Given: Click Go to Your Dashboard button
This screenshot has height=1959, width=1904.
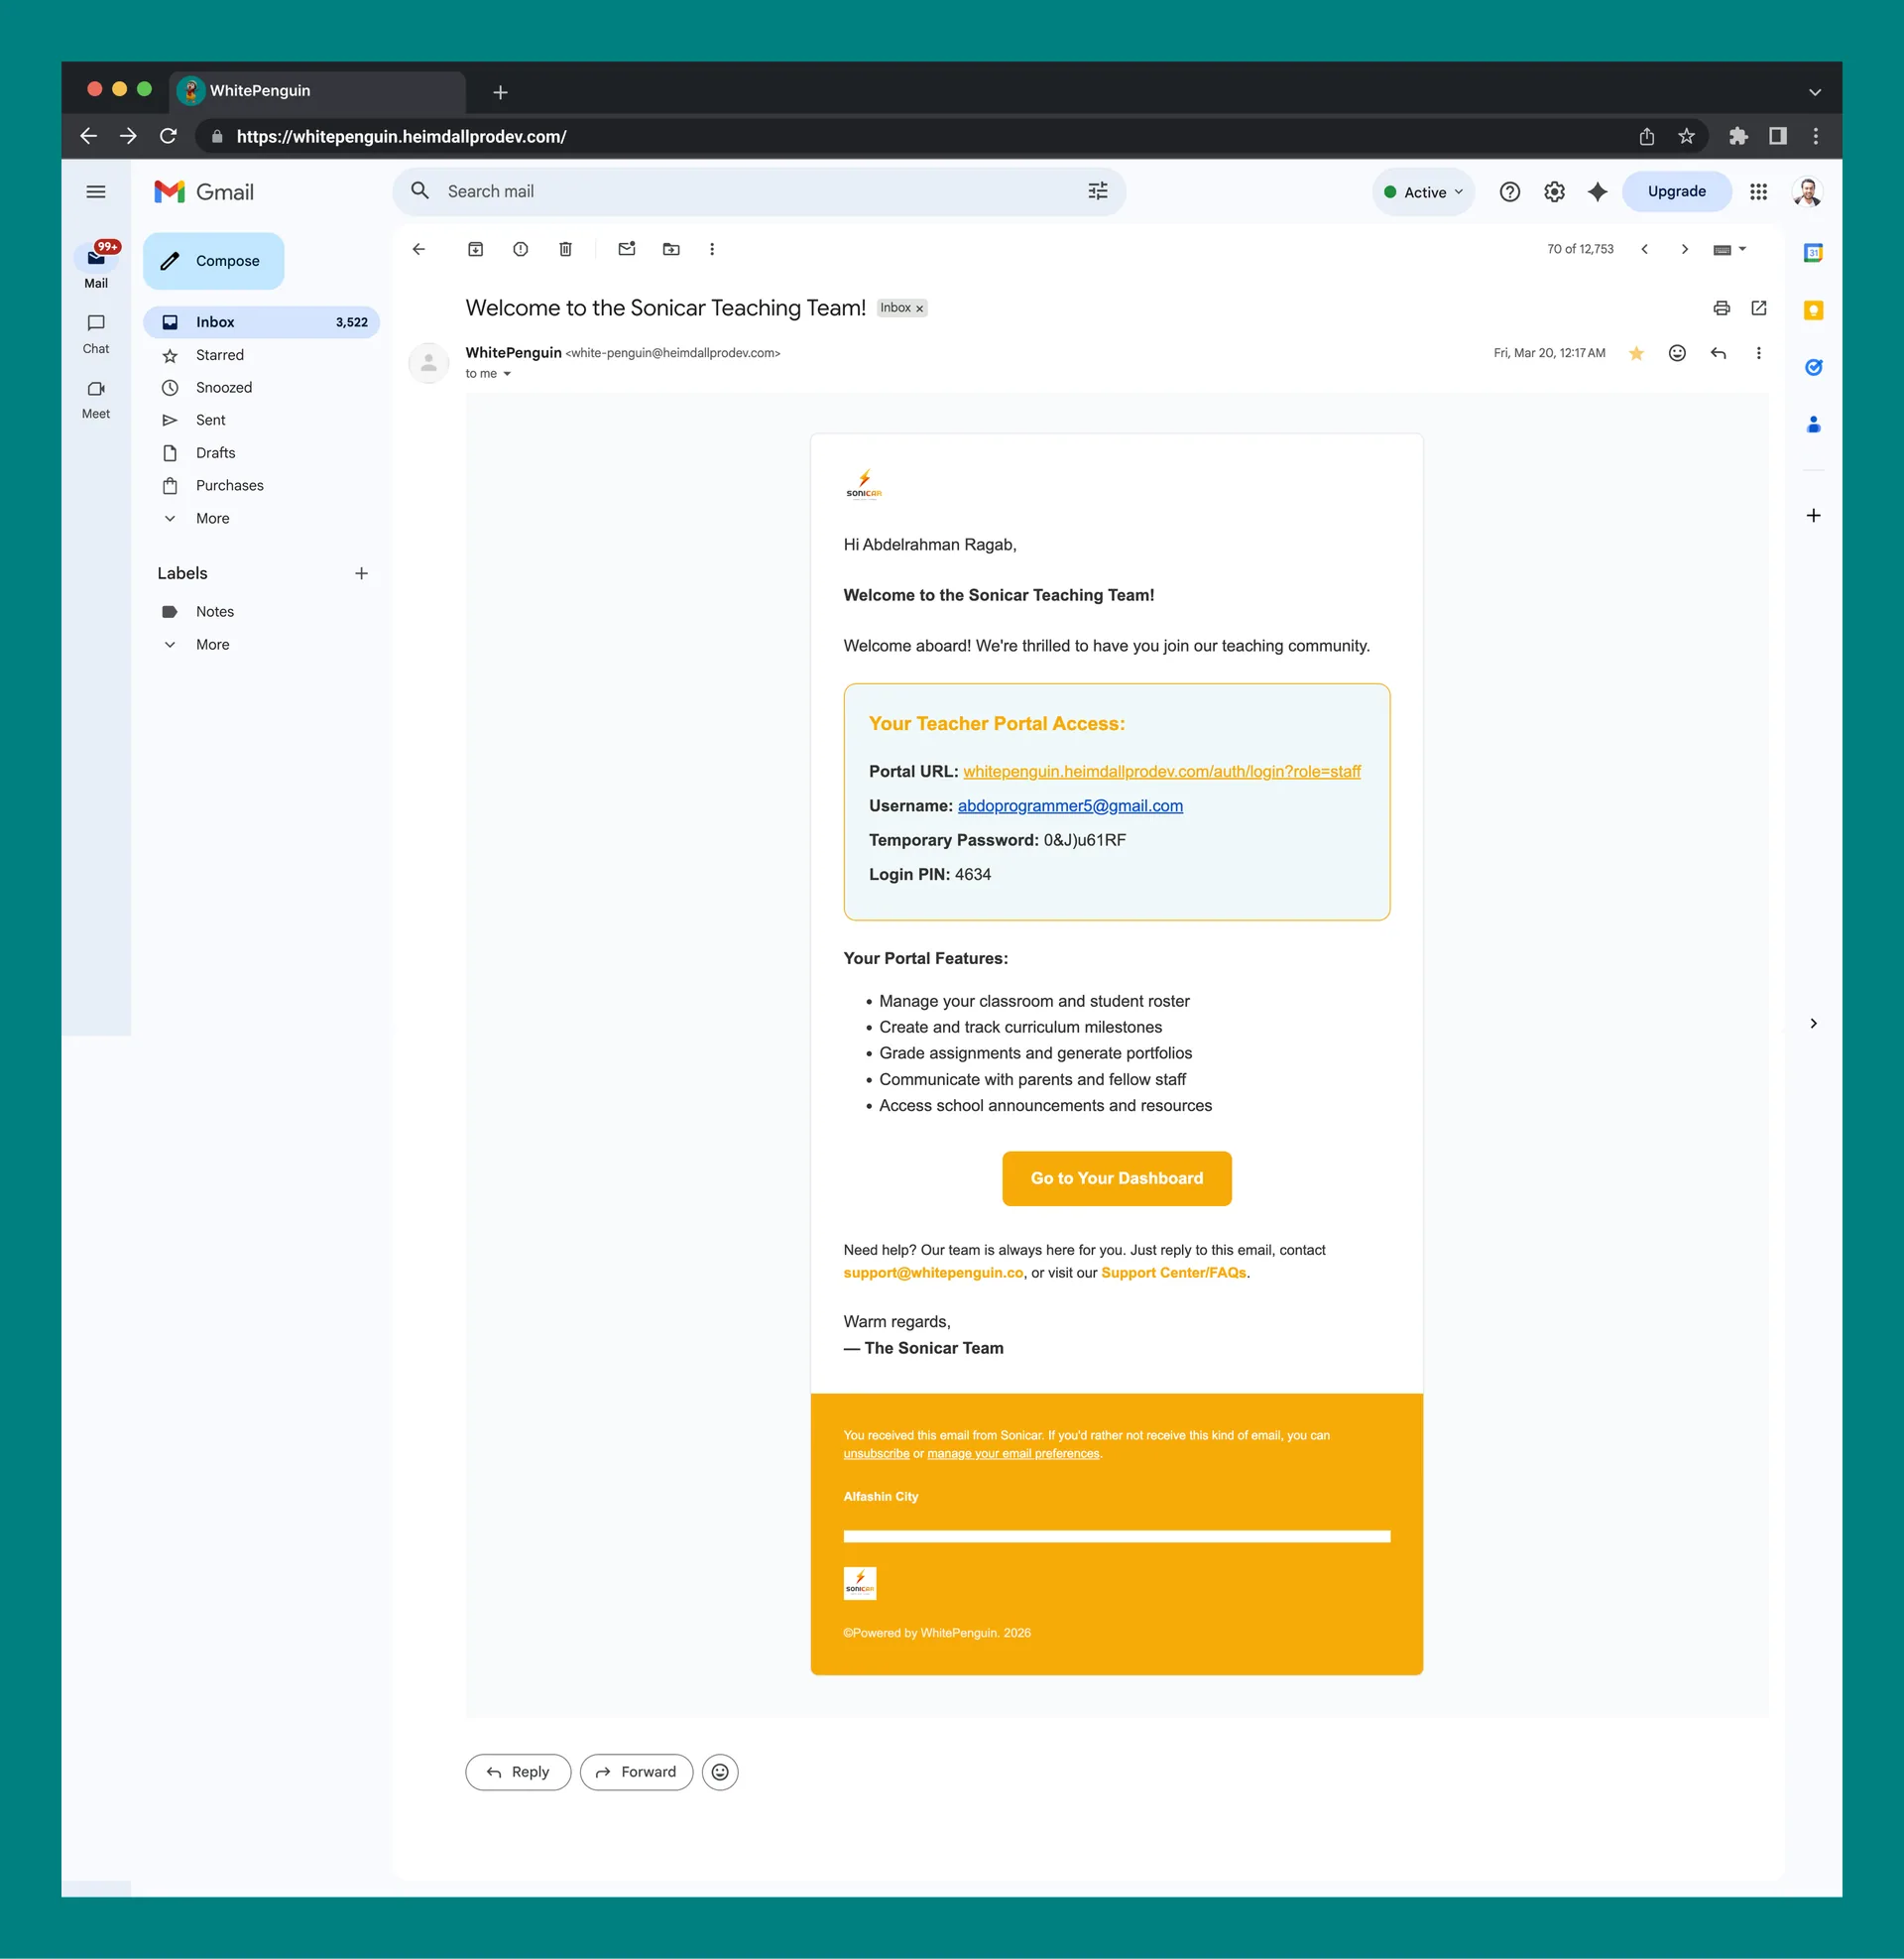Looking at the screenshot, I should click(1116, 1178).
